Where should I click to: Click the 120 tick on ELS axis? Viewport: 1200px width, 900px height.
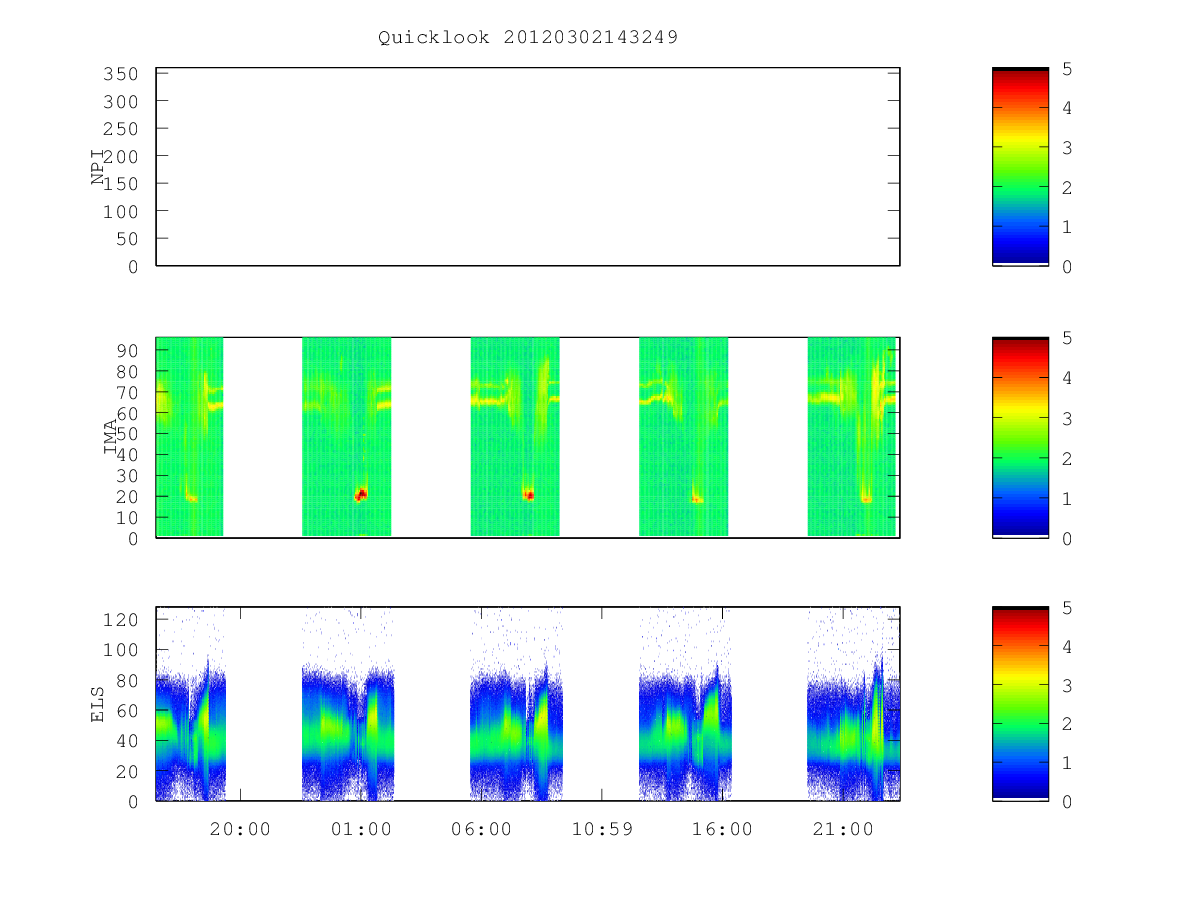(x=122, y=619)
